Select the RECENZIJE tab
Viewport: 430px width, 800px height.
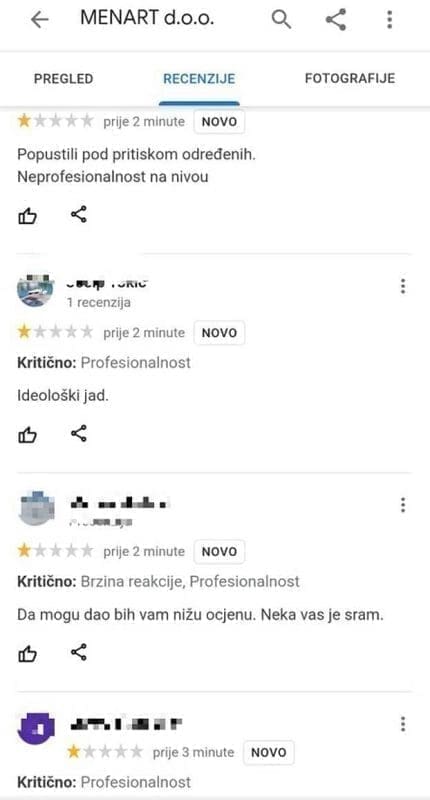point(199,79)
